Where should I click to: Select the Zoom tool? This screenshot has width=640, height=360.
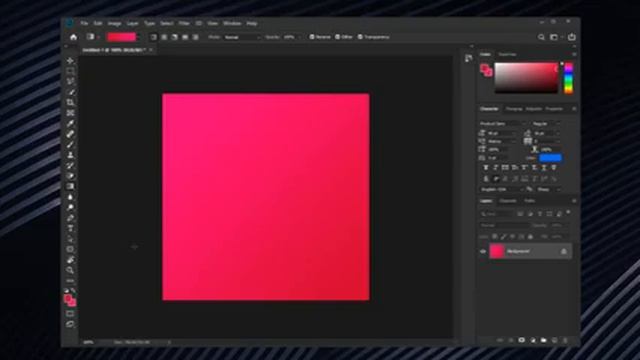[x=70, y=270]
